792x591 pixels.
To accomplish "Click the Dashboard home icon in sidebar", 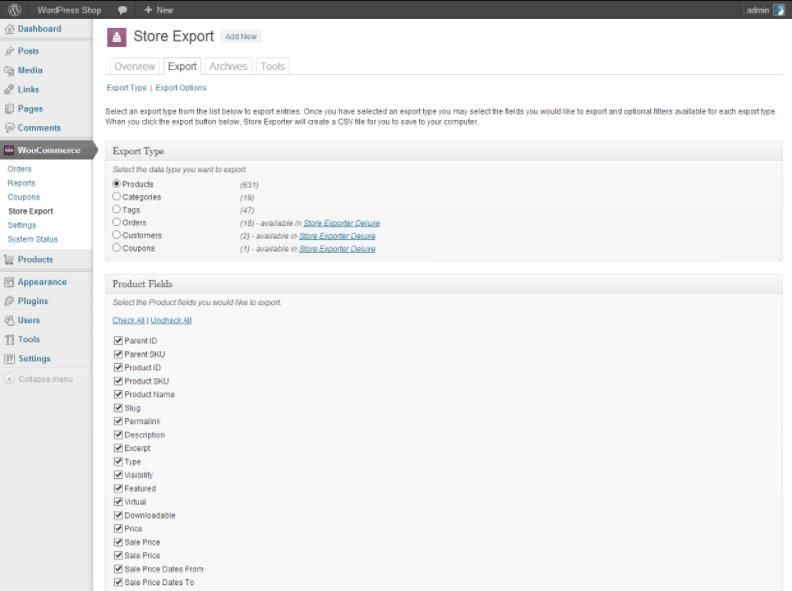I will tap(9, 29).
